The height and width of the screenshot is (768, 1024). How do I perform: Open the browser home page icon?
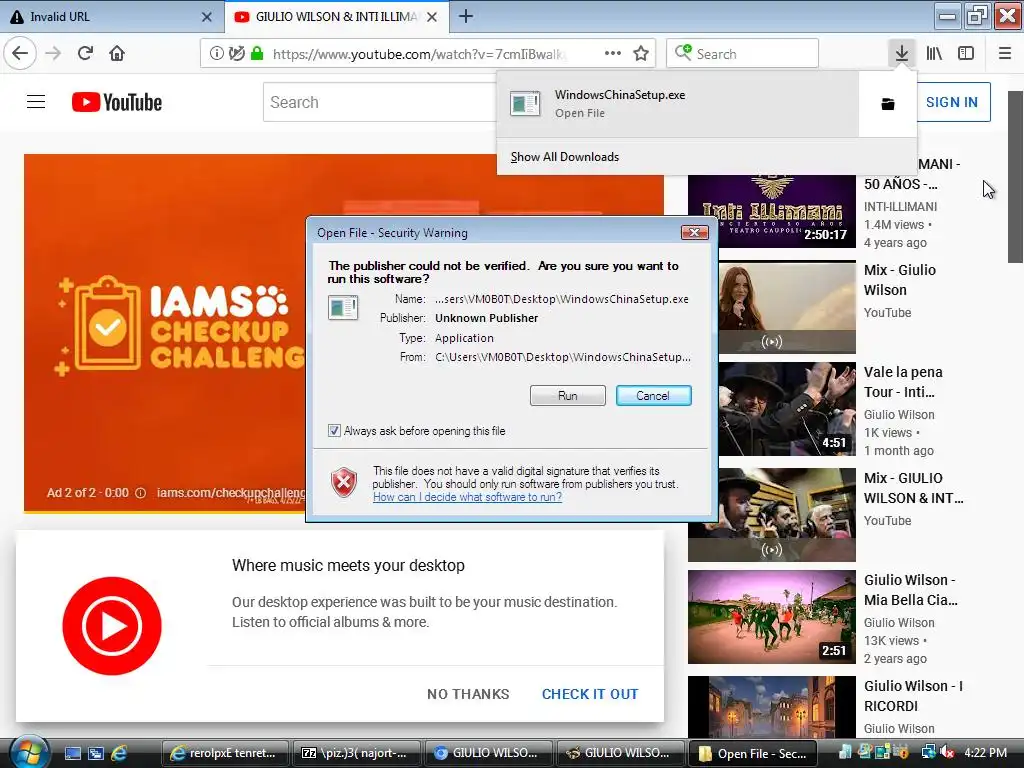point(117,53)
